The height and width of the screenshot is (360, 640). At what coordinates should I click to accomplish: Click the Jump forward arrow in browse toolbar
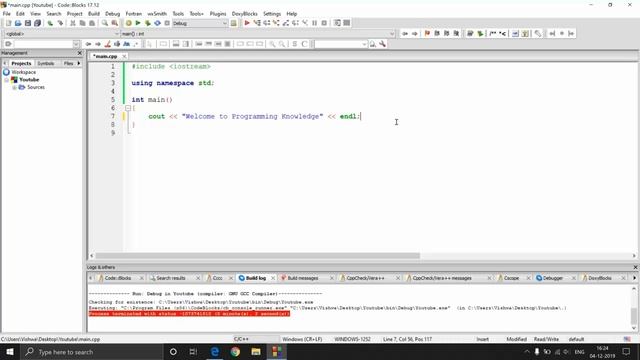tap(414, 33)
